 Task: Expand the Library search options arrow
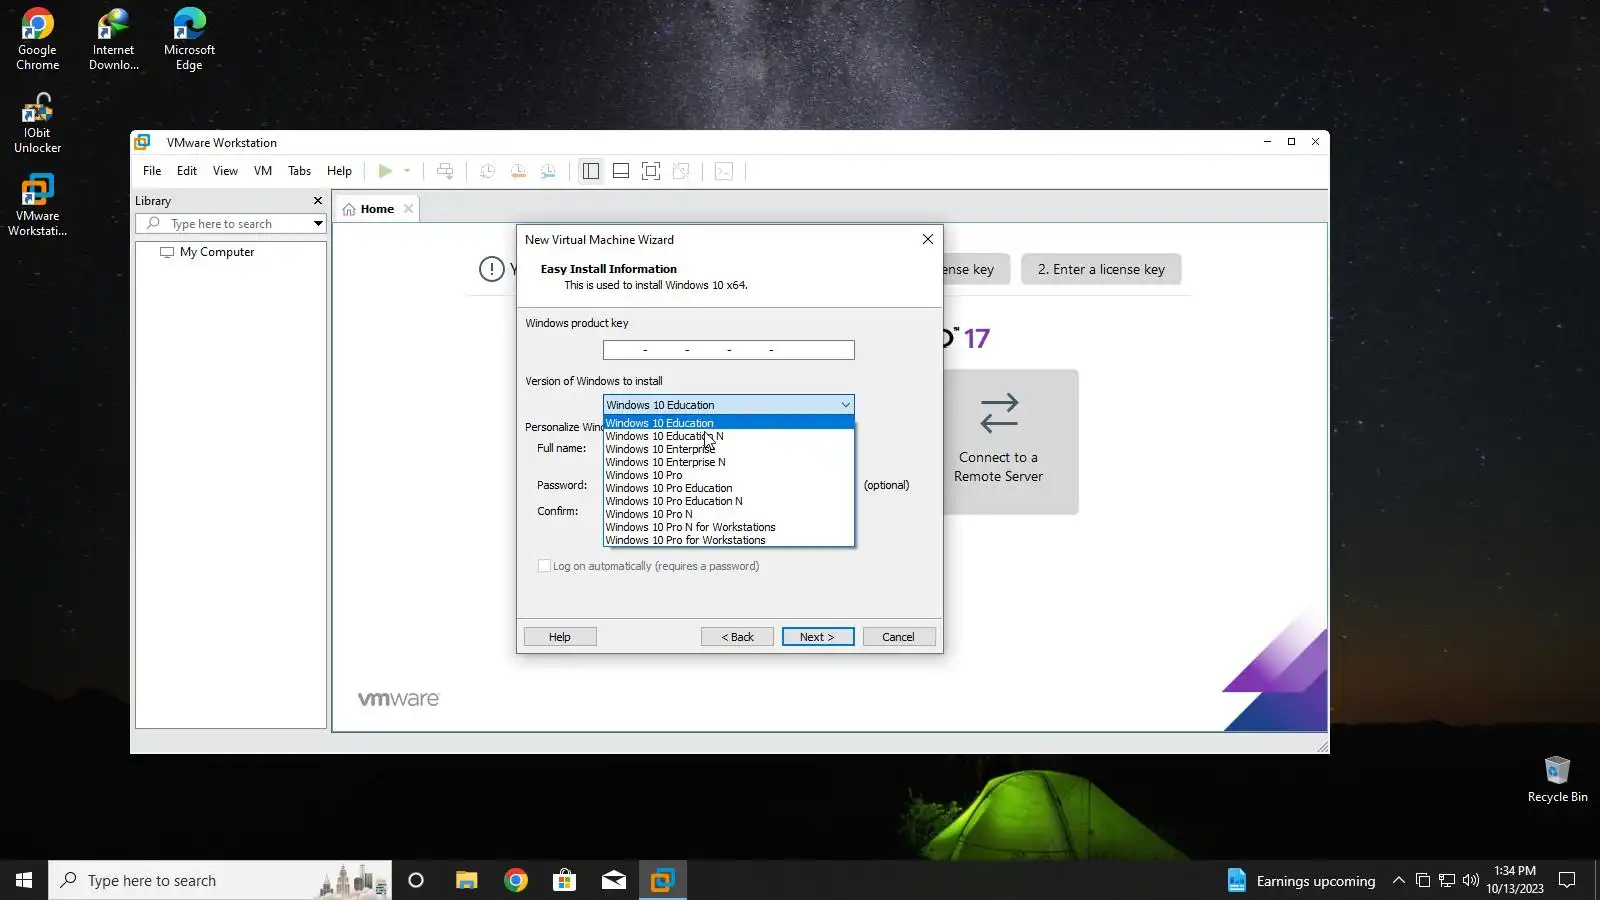pos(318,224)
